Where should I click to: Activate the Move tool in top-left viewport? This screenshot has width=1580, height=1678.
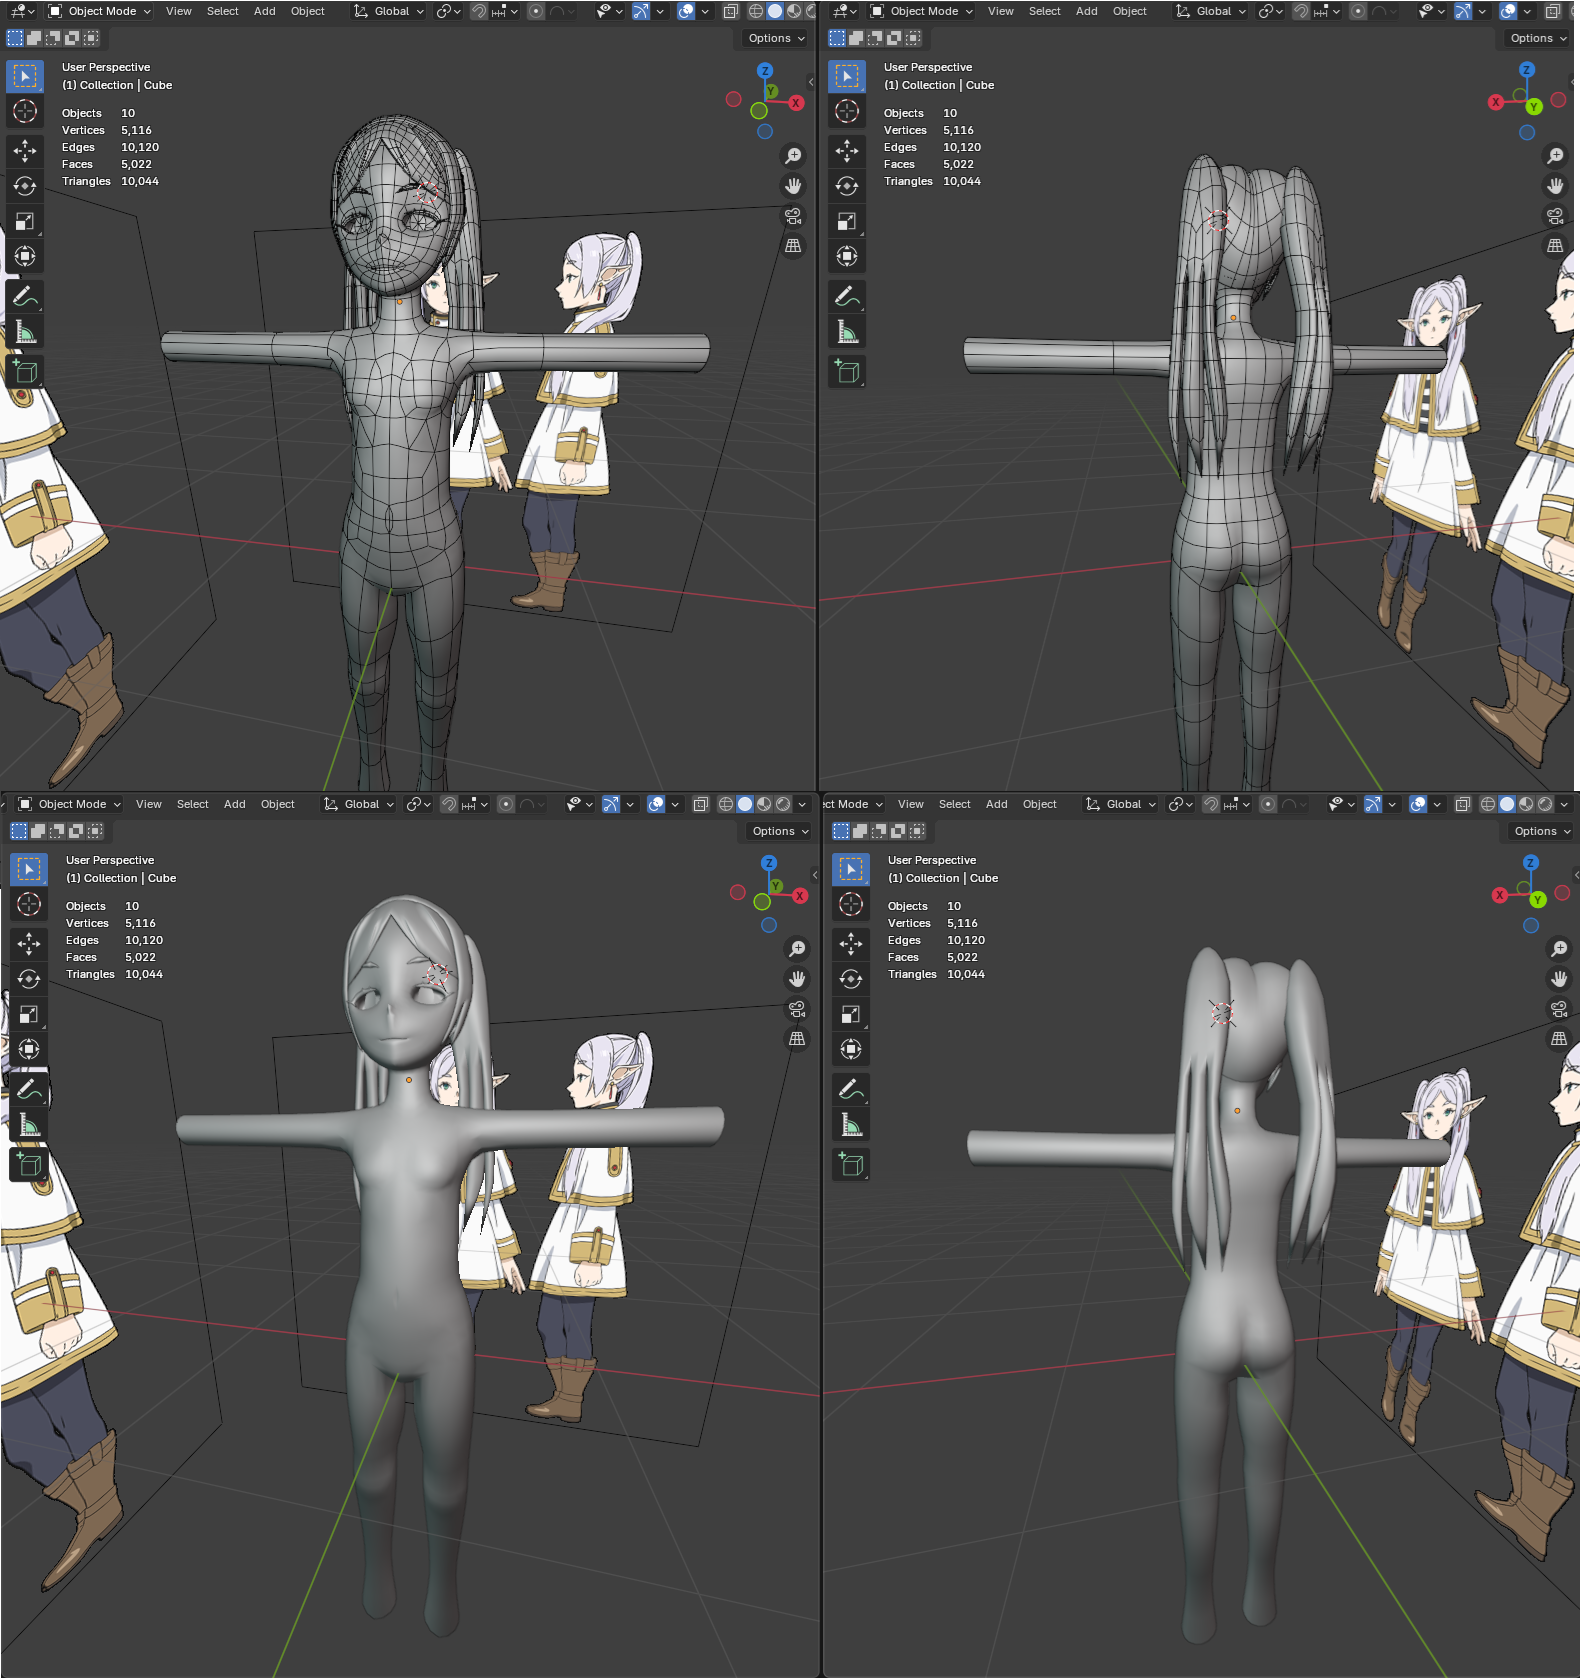pos(25,151)
